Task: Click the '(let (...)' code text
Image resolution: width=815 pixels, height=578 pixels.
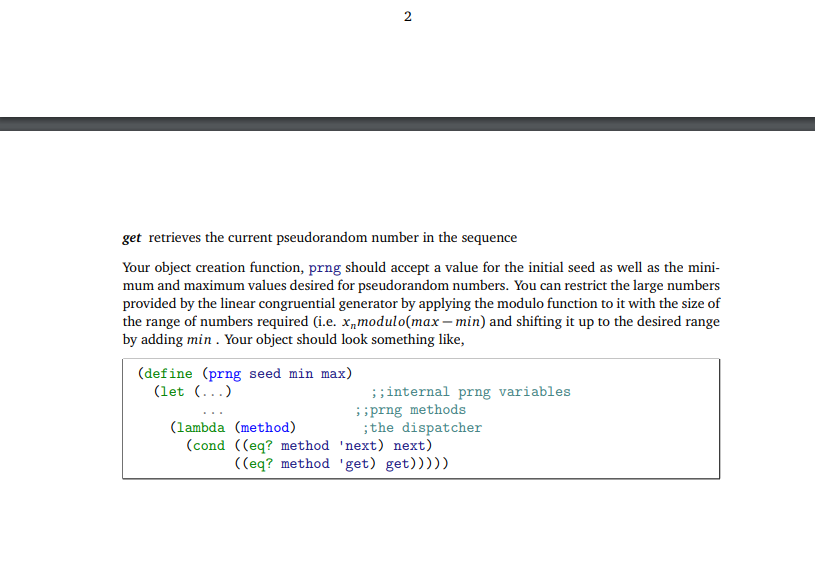Action: click(192, 392)
